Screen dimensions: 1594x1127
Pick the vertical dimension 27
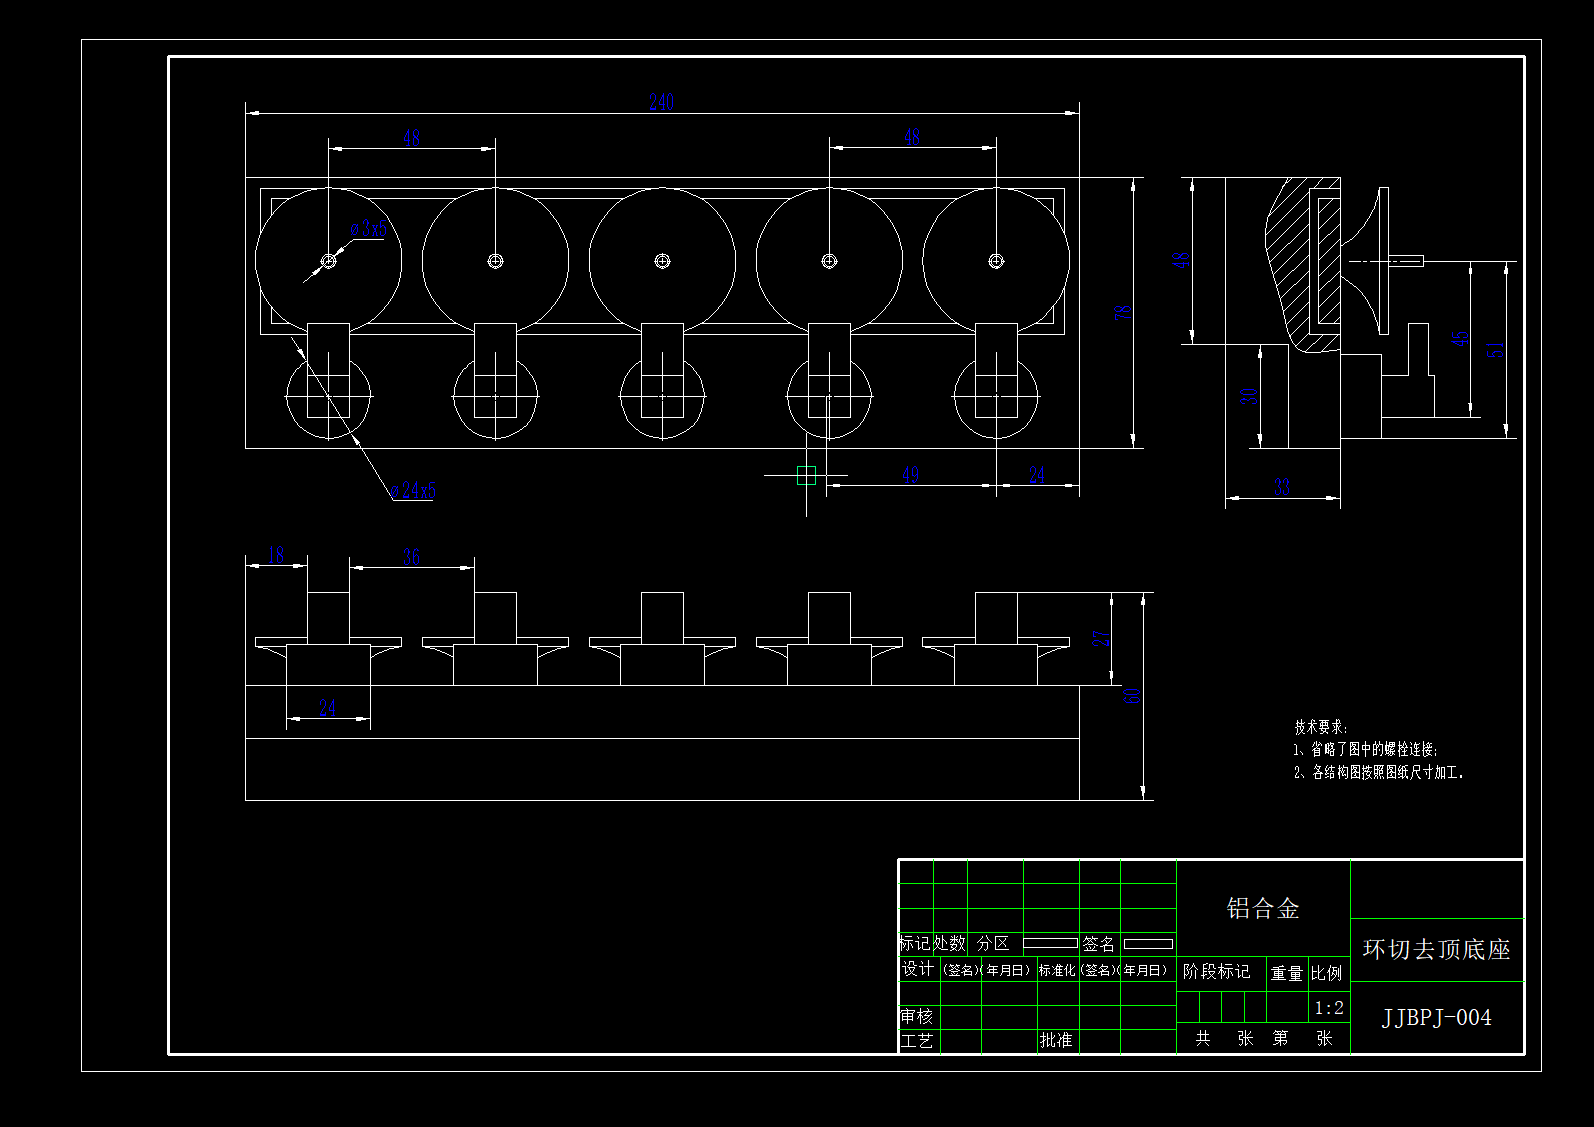[1101, 638]
